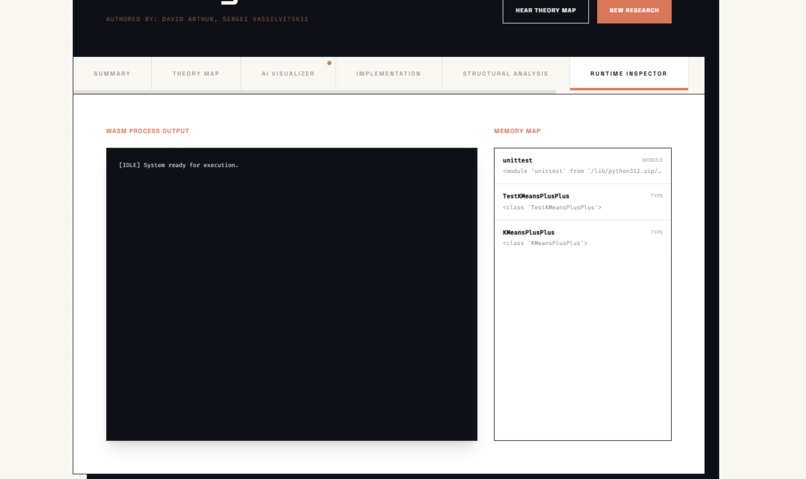This screenshot has width=806, height=479.
Task: Go to the Structural Analysis tab
Action: (505, 73)
